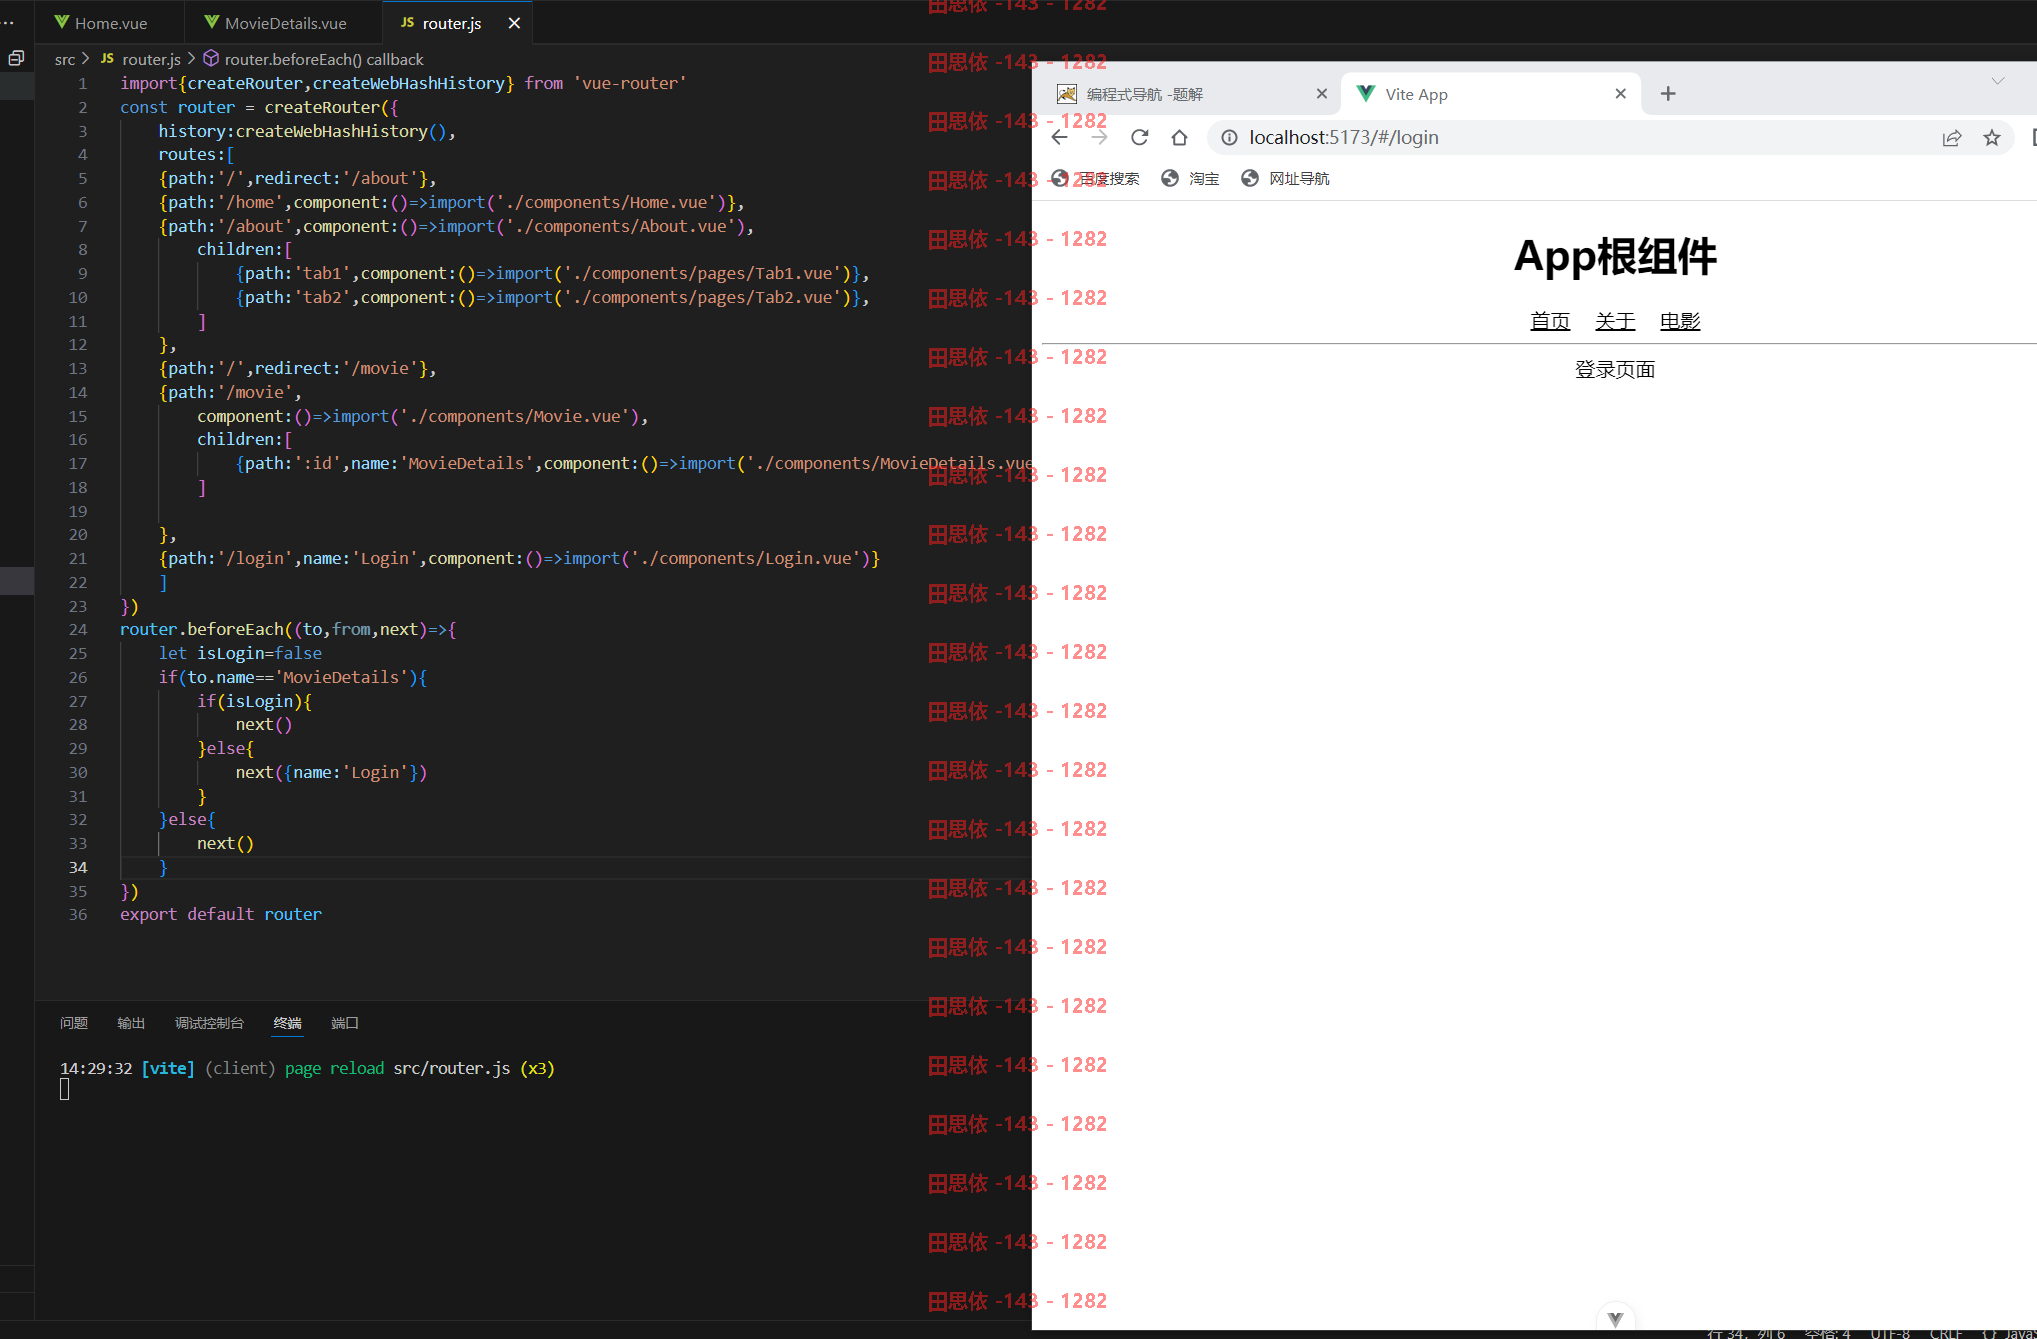Click line number 24 in the gutter
This screenshot has width=2037, height=1339.
[78, 629]
